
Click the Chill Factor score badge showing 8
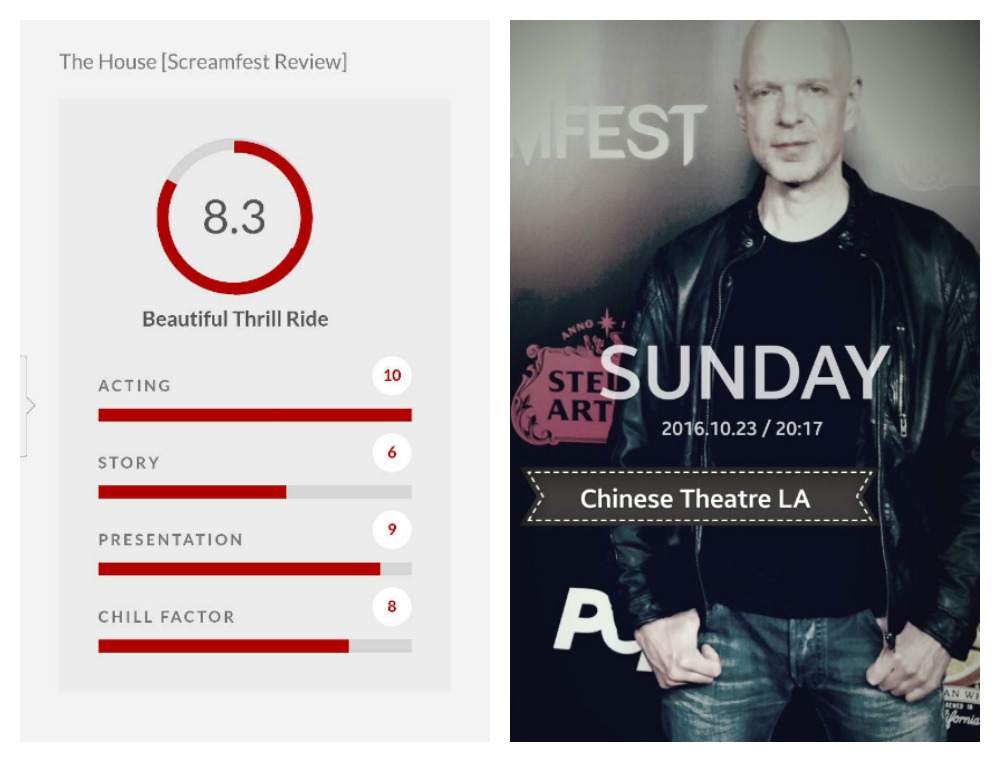click(x=392, y=607)
